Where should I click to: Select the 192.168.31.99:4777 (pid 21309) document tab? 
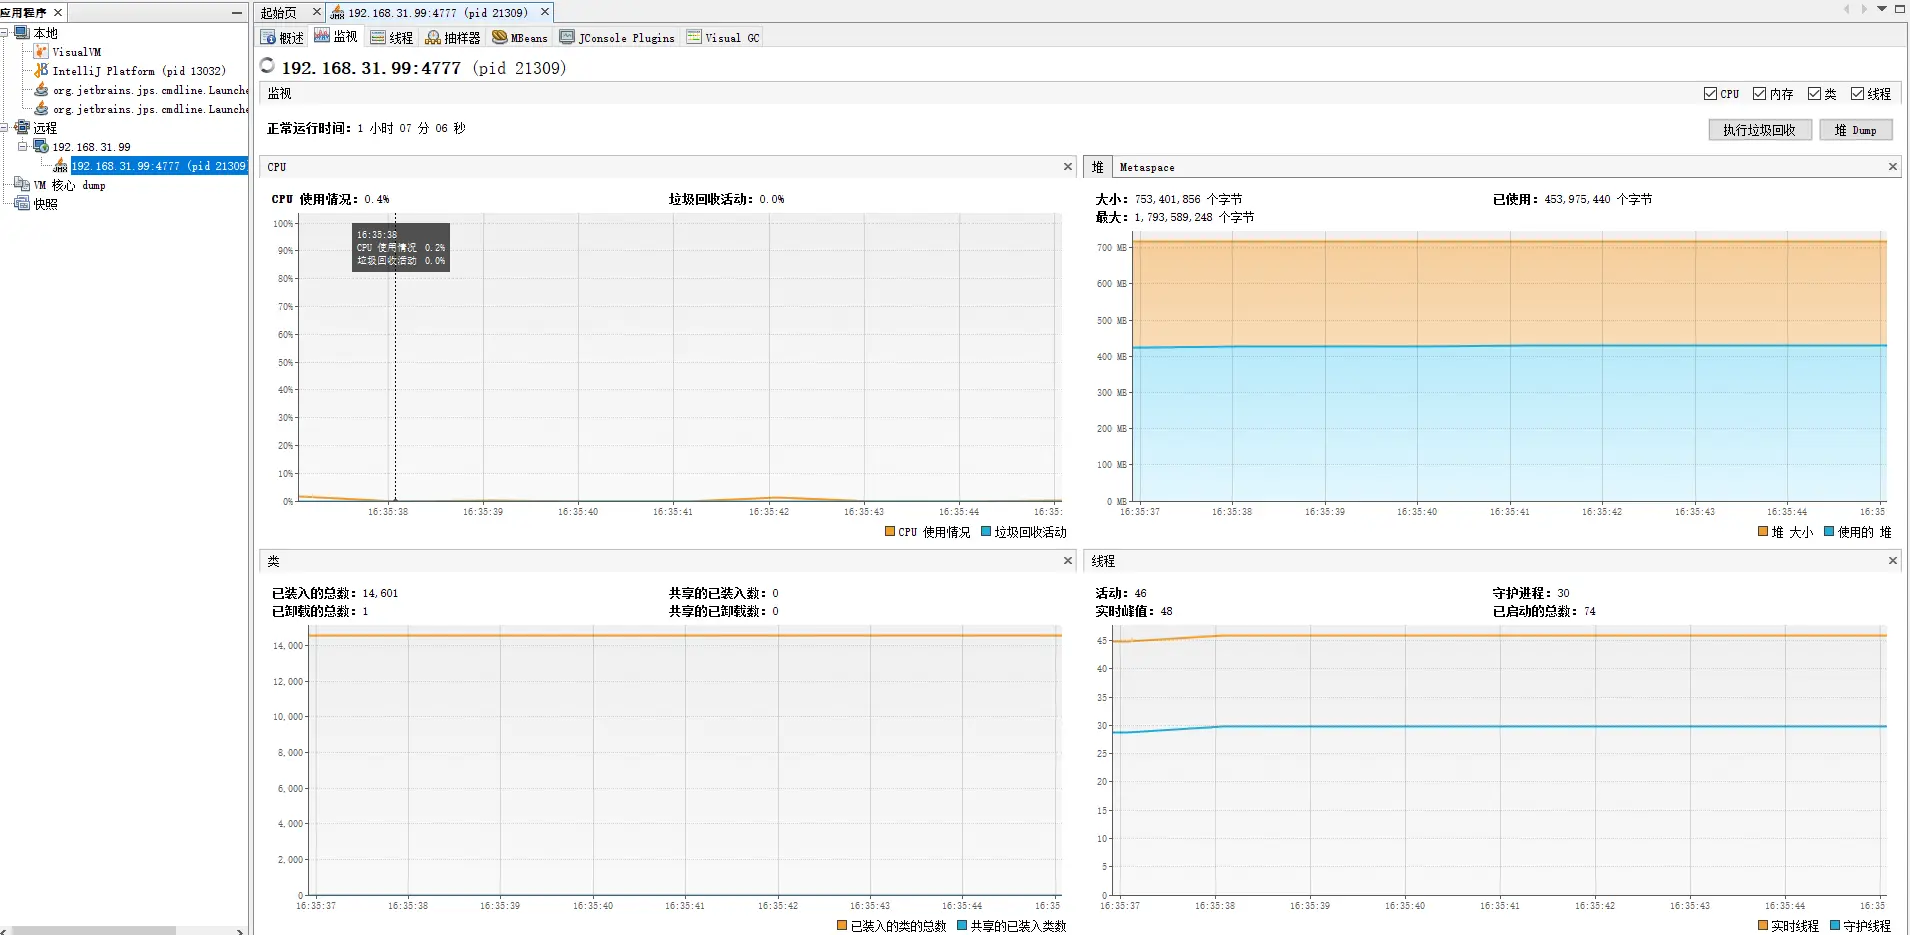click(438, 13)
